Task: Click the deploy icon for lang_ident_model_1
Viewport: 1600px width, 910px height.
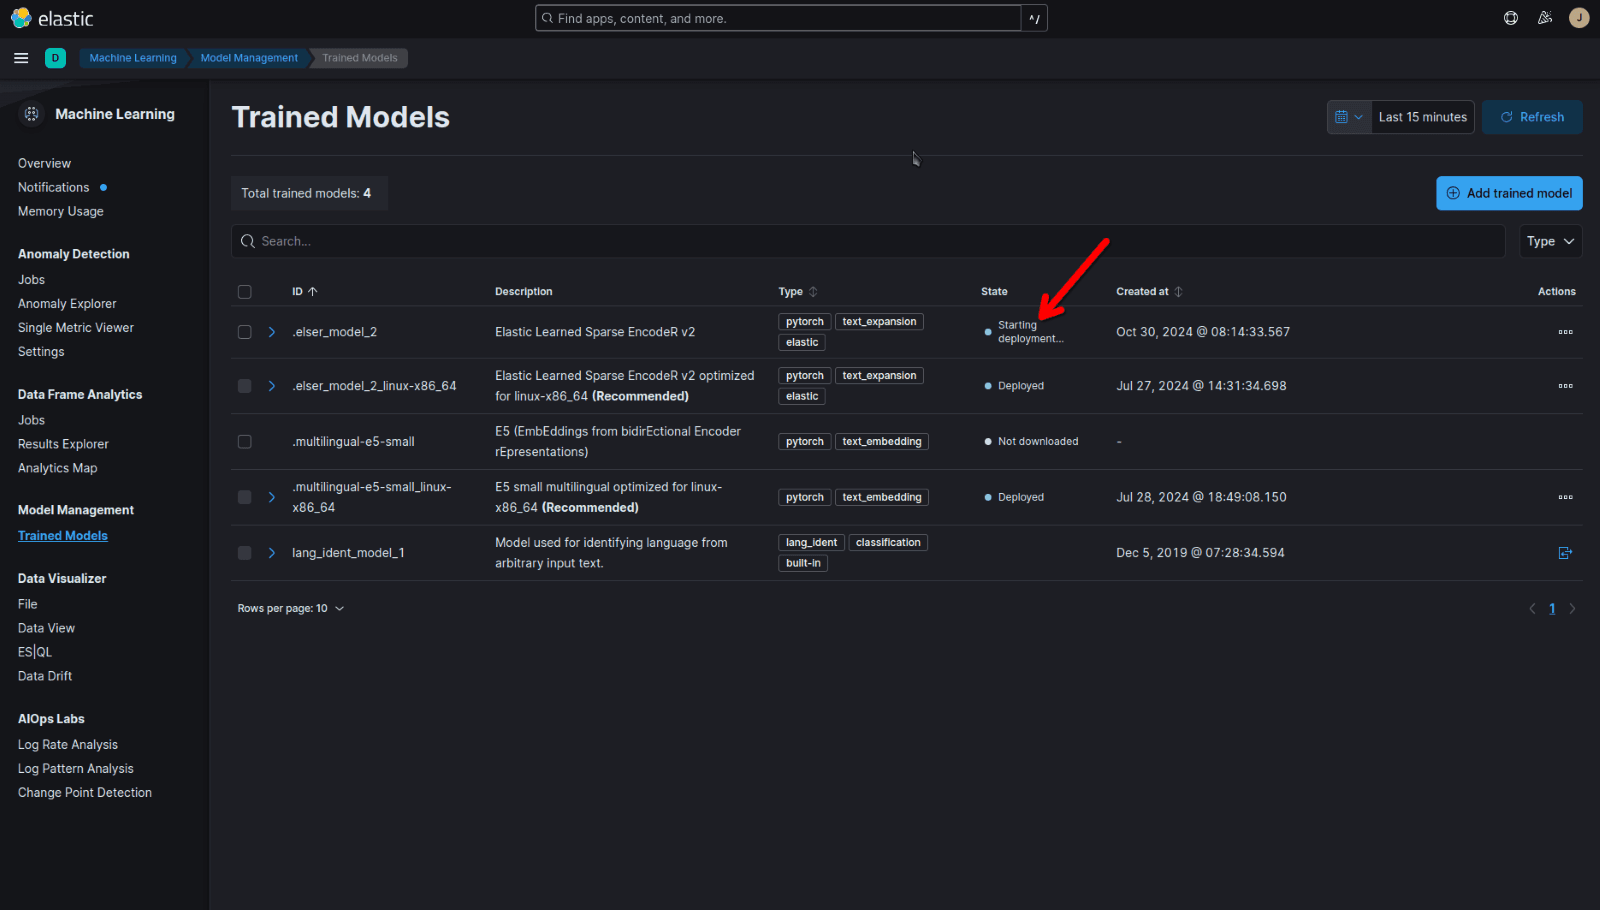Action: click(1565, 552)
